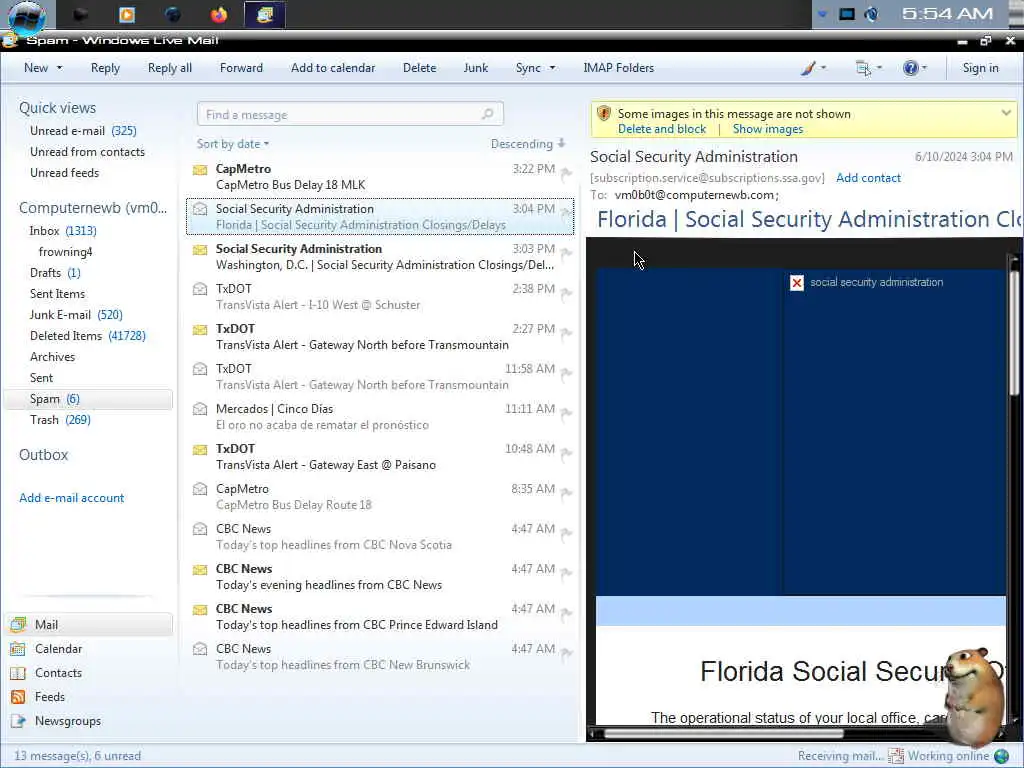This screenshot has height=768, width=1024.
Task: Click envelope icon of Washington, D.C. message
Action: click(x=200, y=249)
